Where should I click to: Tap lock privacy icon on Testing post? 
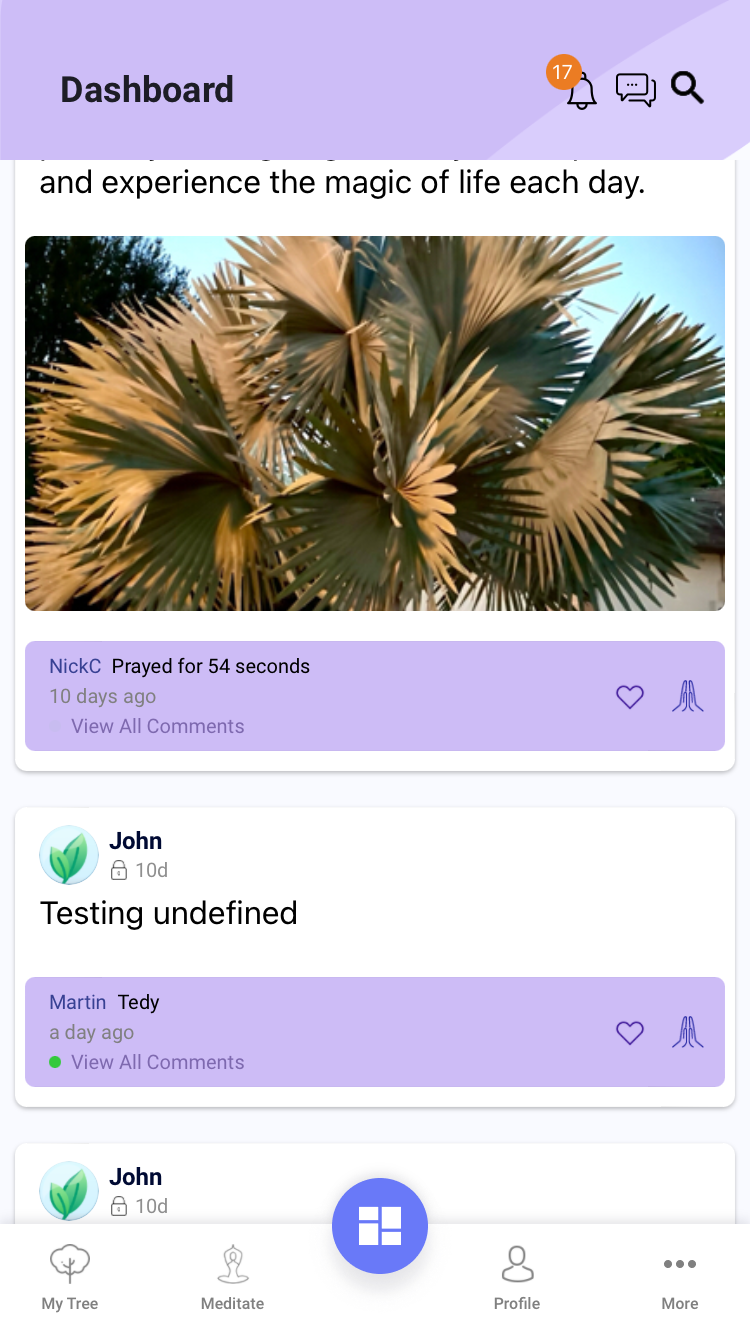tap(119, 871)
